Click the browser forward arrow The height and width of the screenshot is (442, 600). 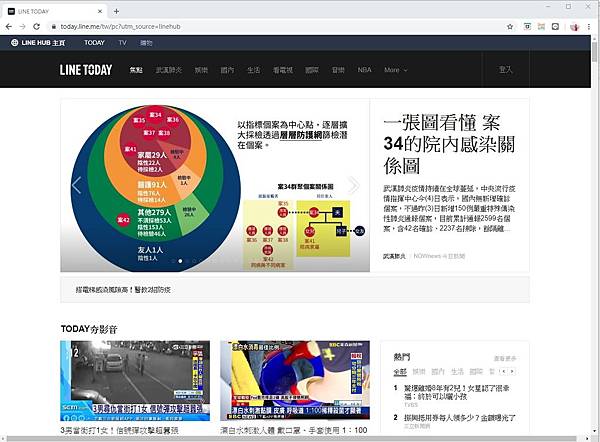[x=23, y=26]
